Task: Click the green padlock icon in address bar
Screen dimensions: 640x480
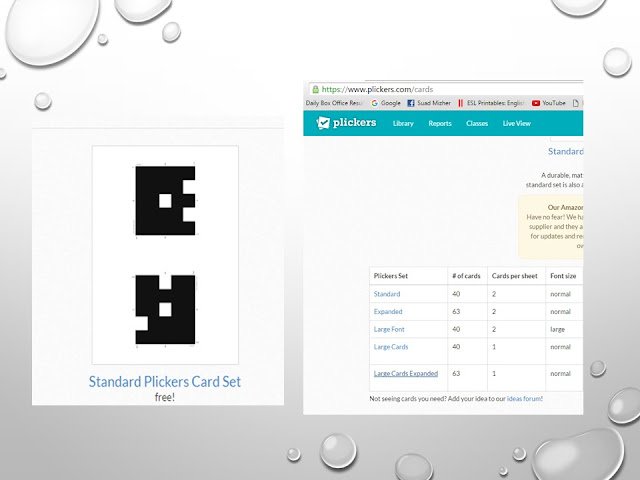Action: pos(315,89)
